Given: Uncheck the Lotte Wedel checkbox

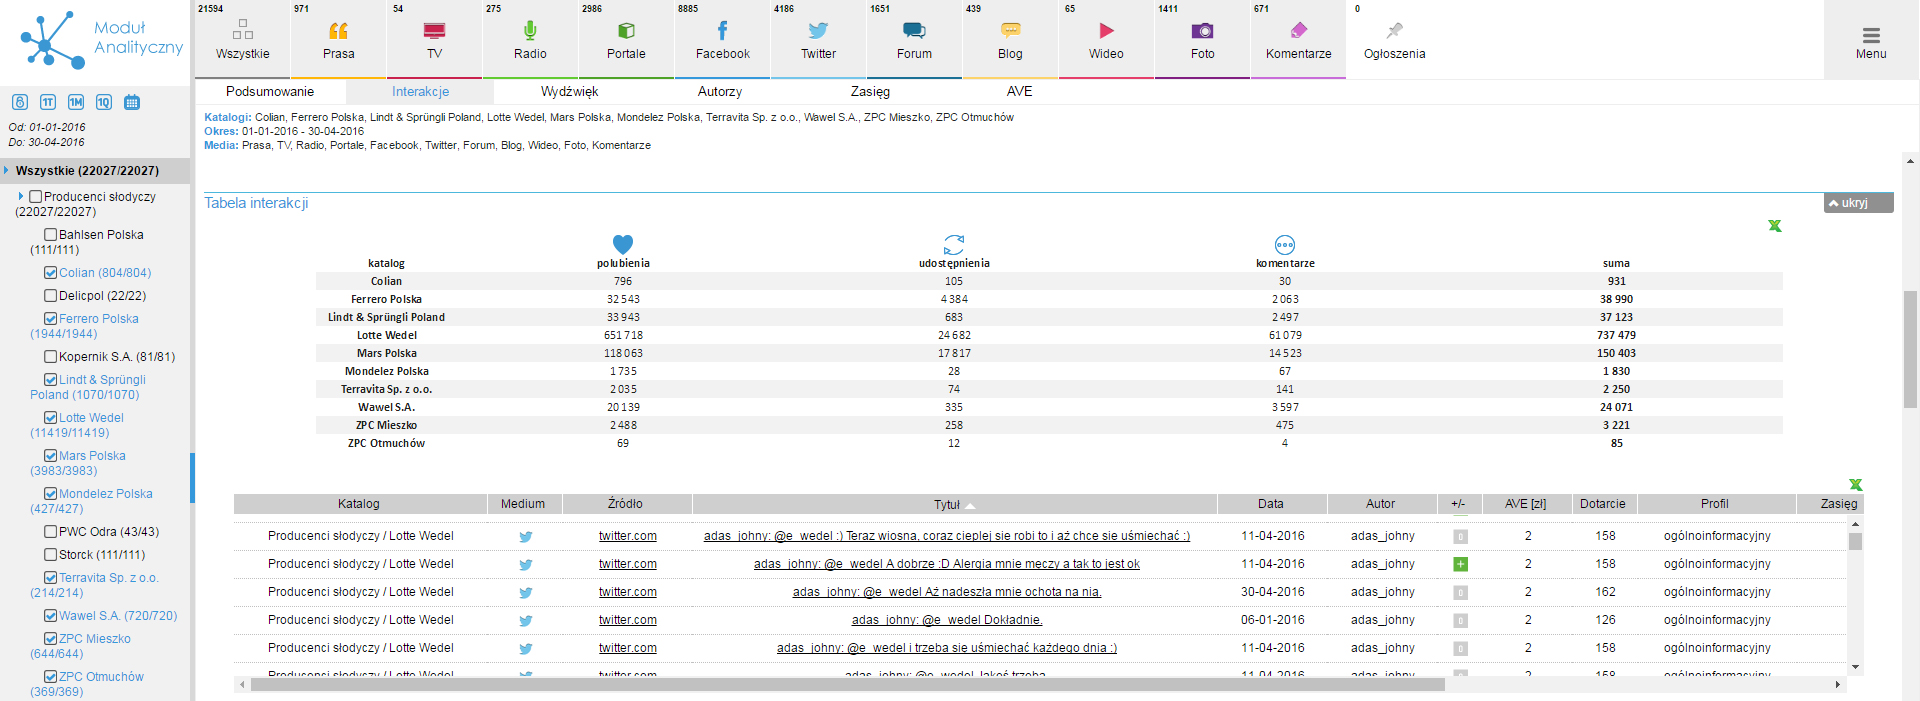Looking at the screenshot, I should pyautogui.click(x=50, y=418).
